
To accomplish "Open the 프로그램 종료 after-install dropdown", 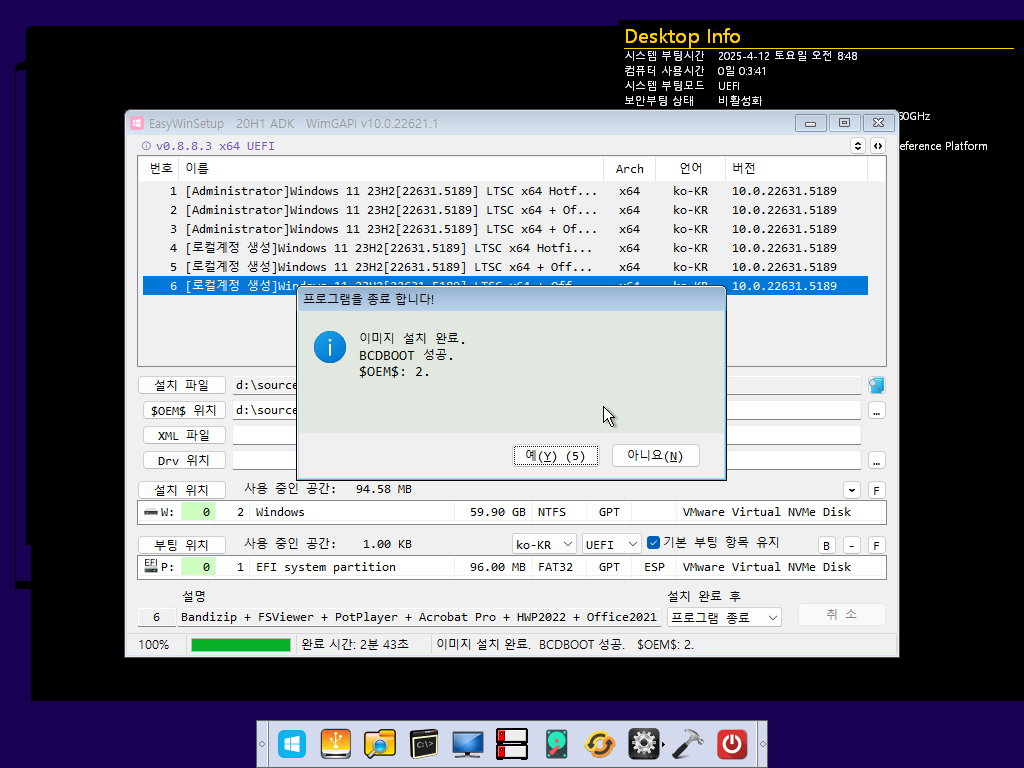I will [724, 617].
